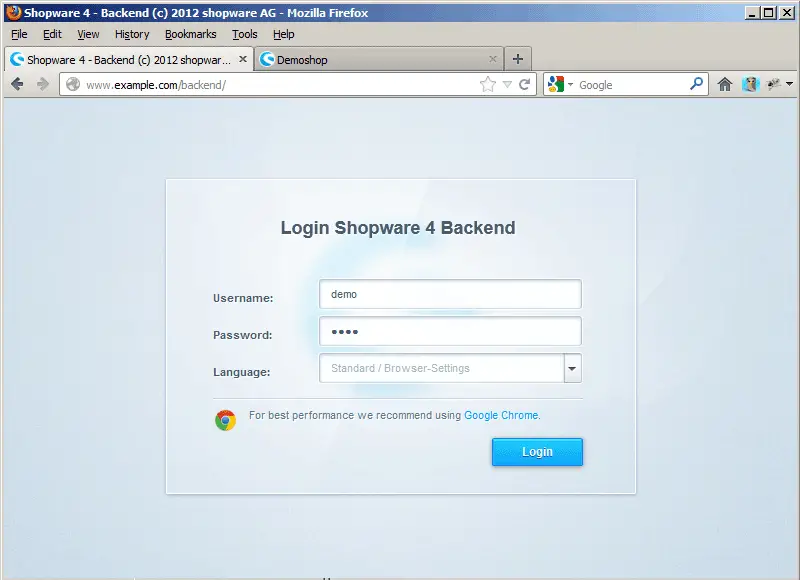Click the Shopware favicon on the Demoshop tab

pyautogui.click(x=267, y=59)
